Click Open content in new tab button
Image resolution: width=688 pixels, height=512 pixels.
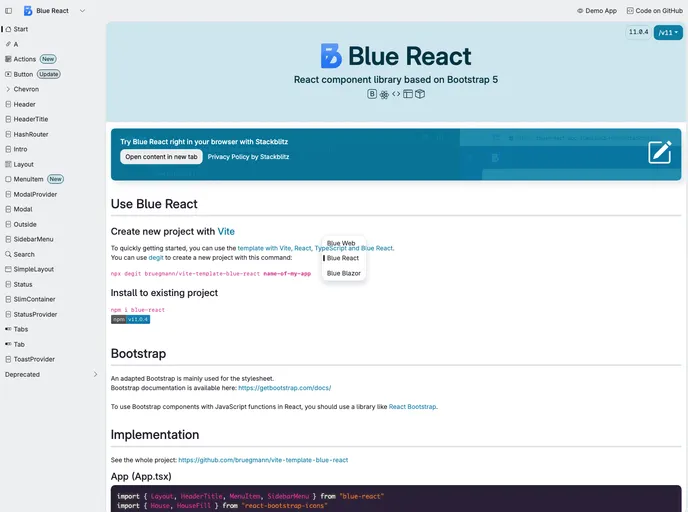coord(161,157)
